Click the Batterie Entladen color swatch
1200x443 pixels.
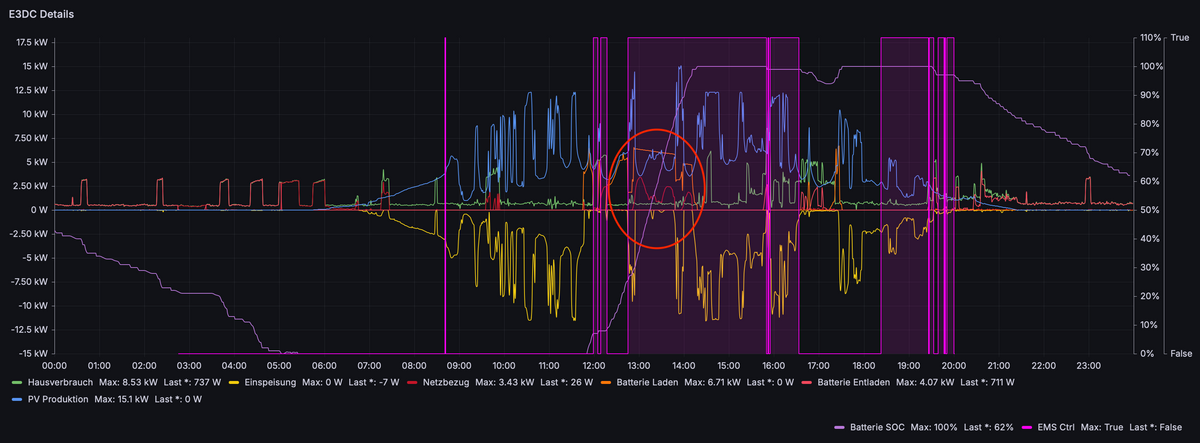[x=808, y=383]
